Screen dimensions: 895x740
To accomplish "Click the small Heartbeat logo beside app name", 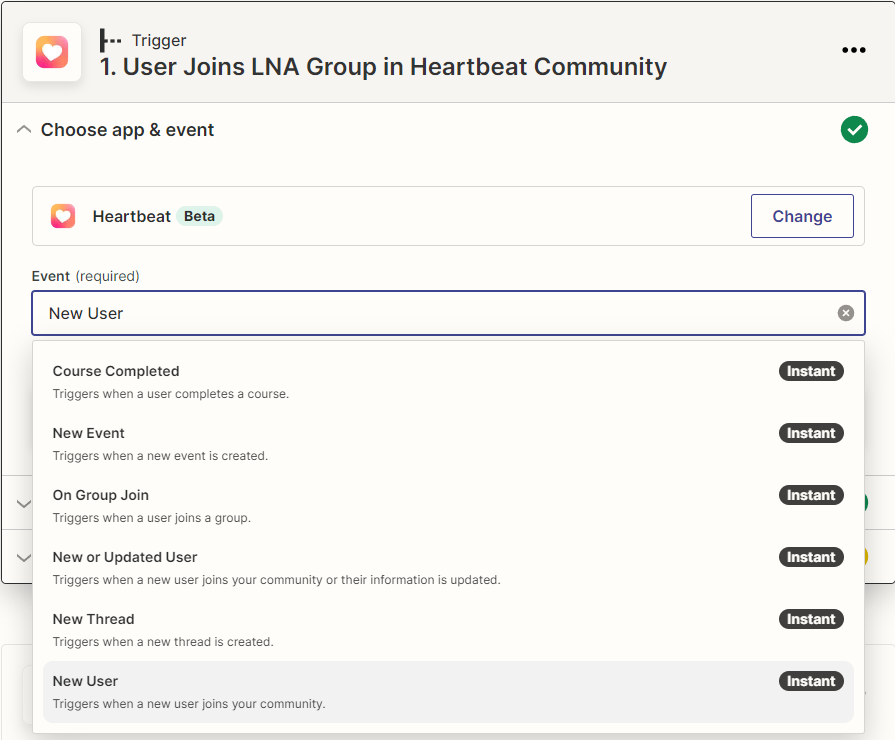I will 63,216.
